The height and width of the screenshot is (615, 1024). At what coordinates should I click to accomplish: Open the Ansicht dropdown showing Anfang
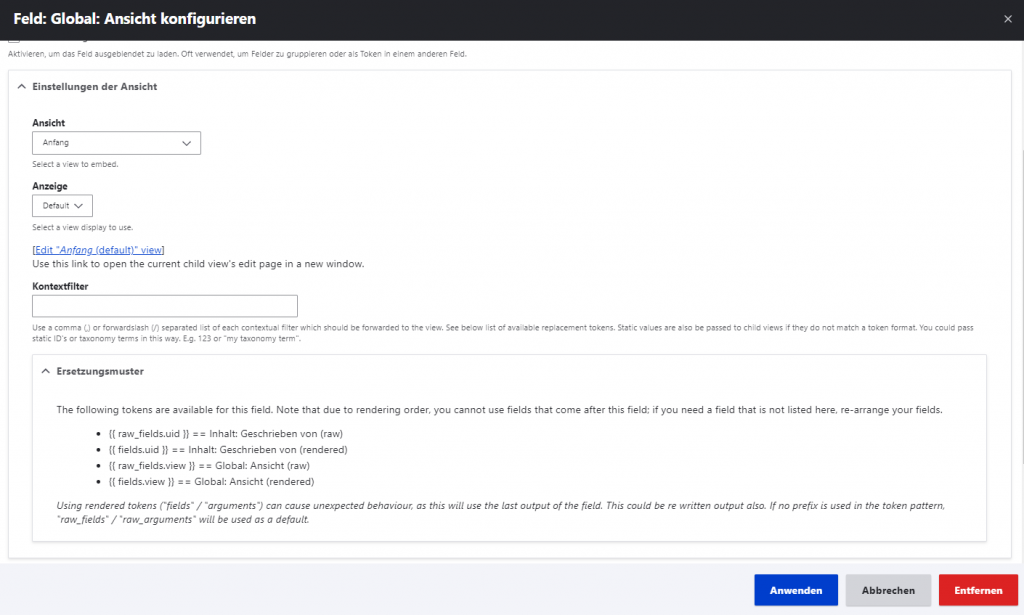tap(117, 143)
